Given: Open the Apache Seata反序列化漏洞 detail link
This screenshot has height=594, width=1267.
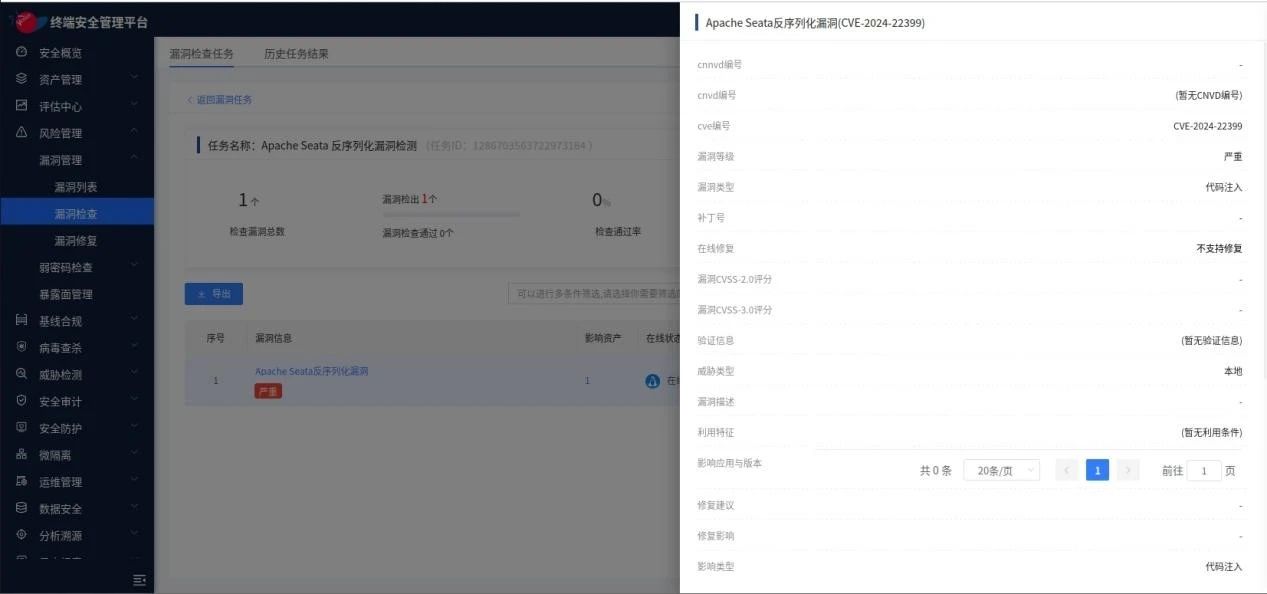Looking at the screenshot, I should [310, 370].
